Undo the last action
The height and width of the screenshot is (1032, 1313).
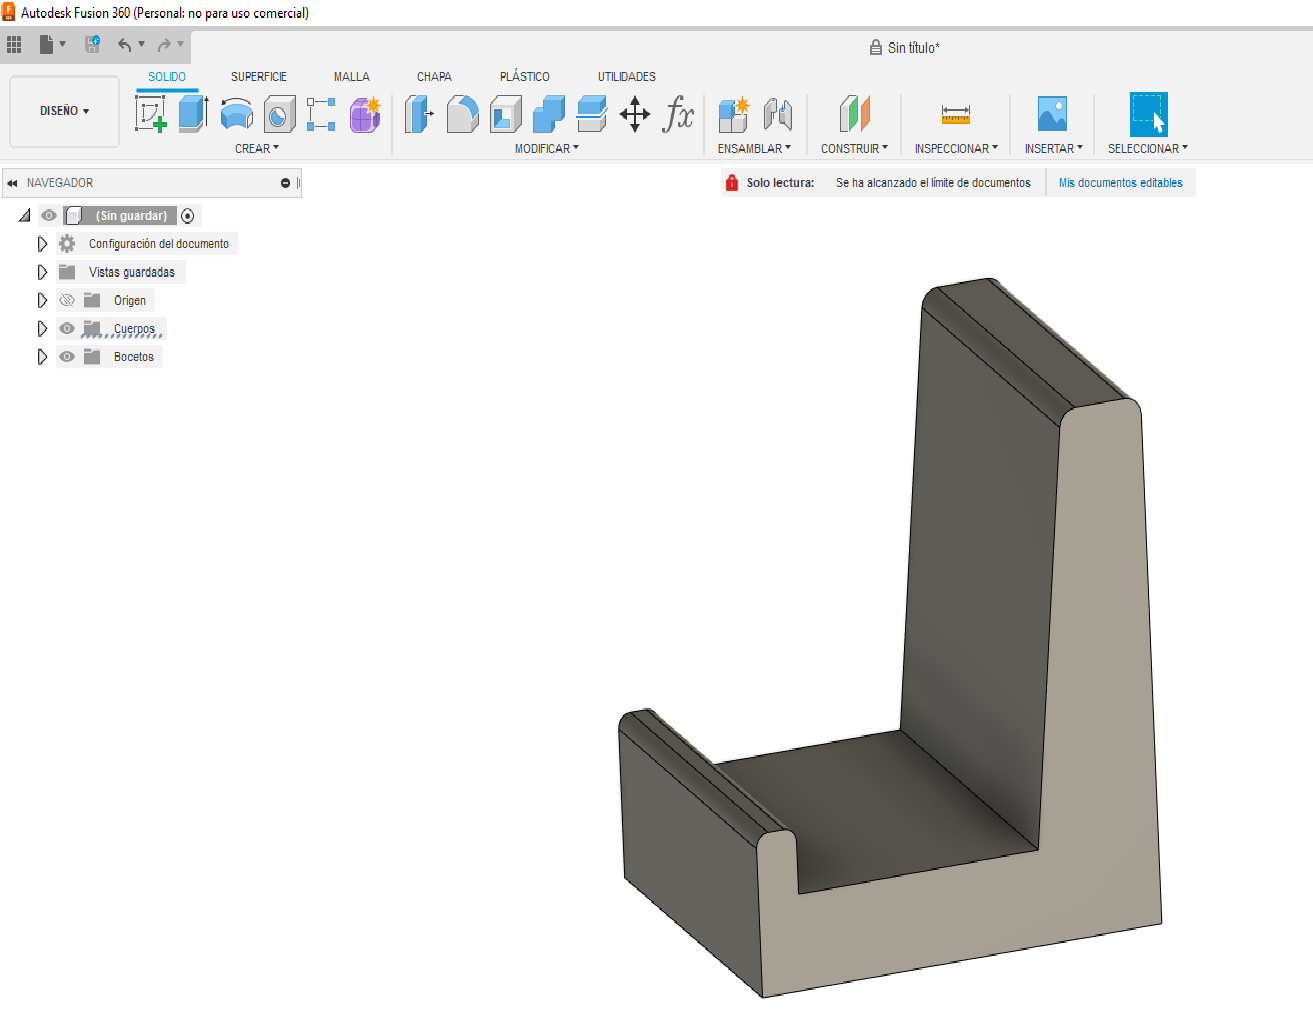tap(124, 44)
